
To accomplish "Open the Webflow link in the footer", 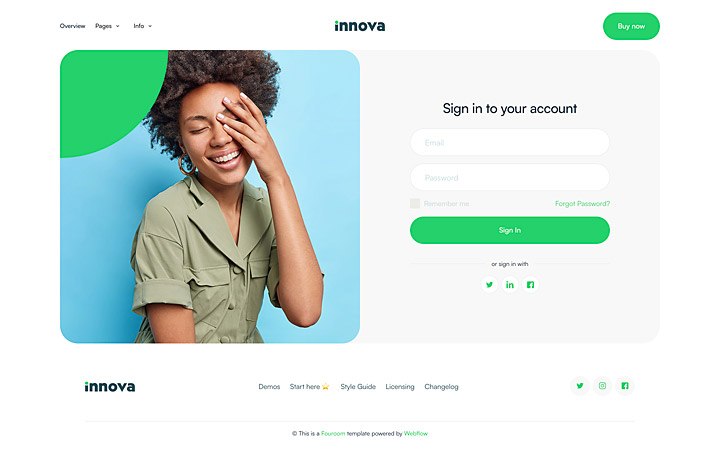I will coord(416,433).
